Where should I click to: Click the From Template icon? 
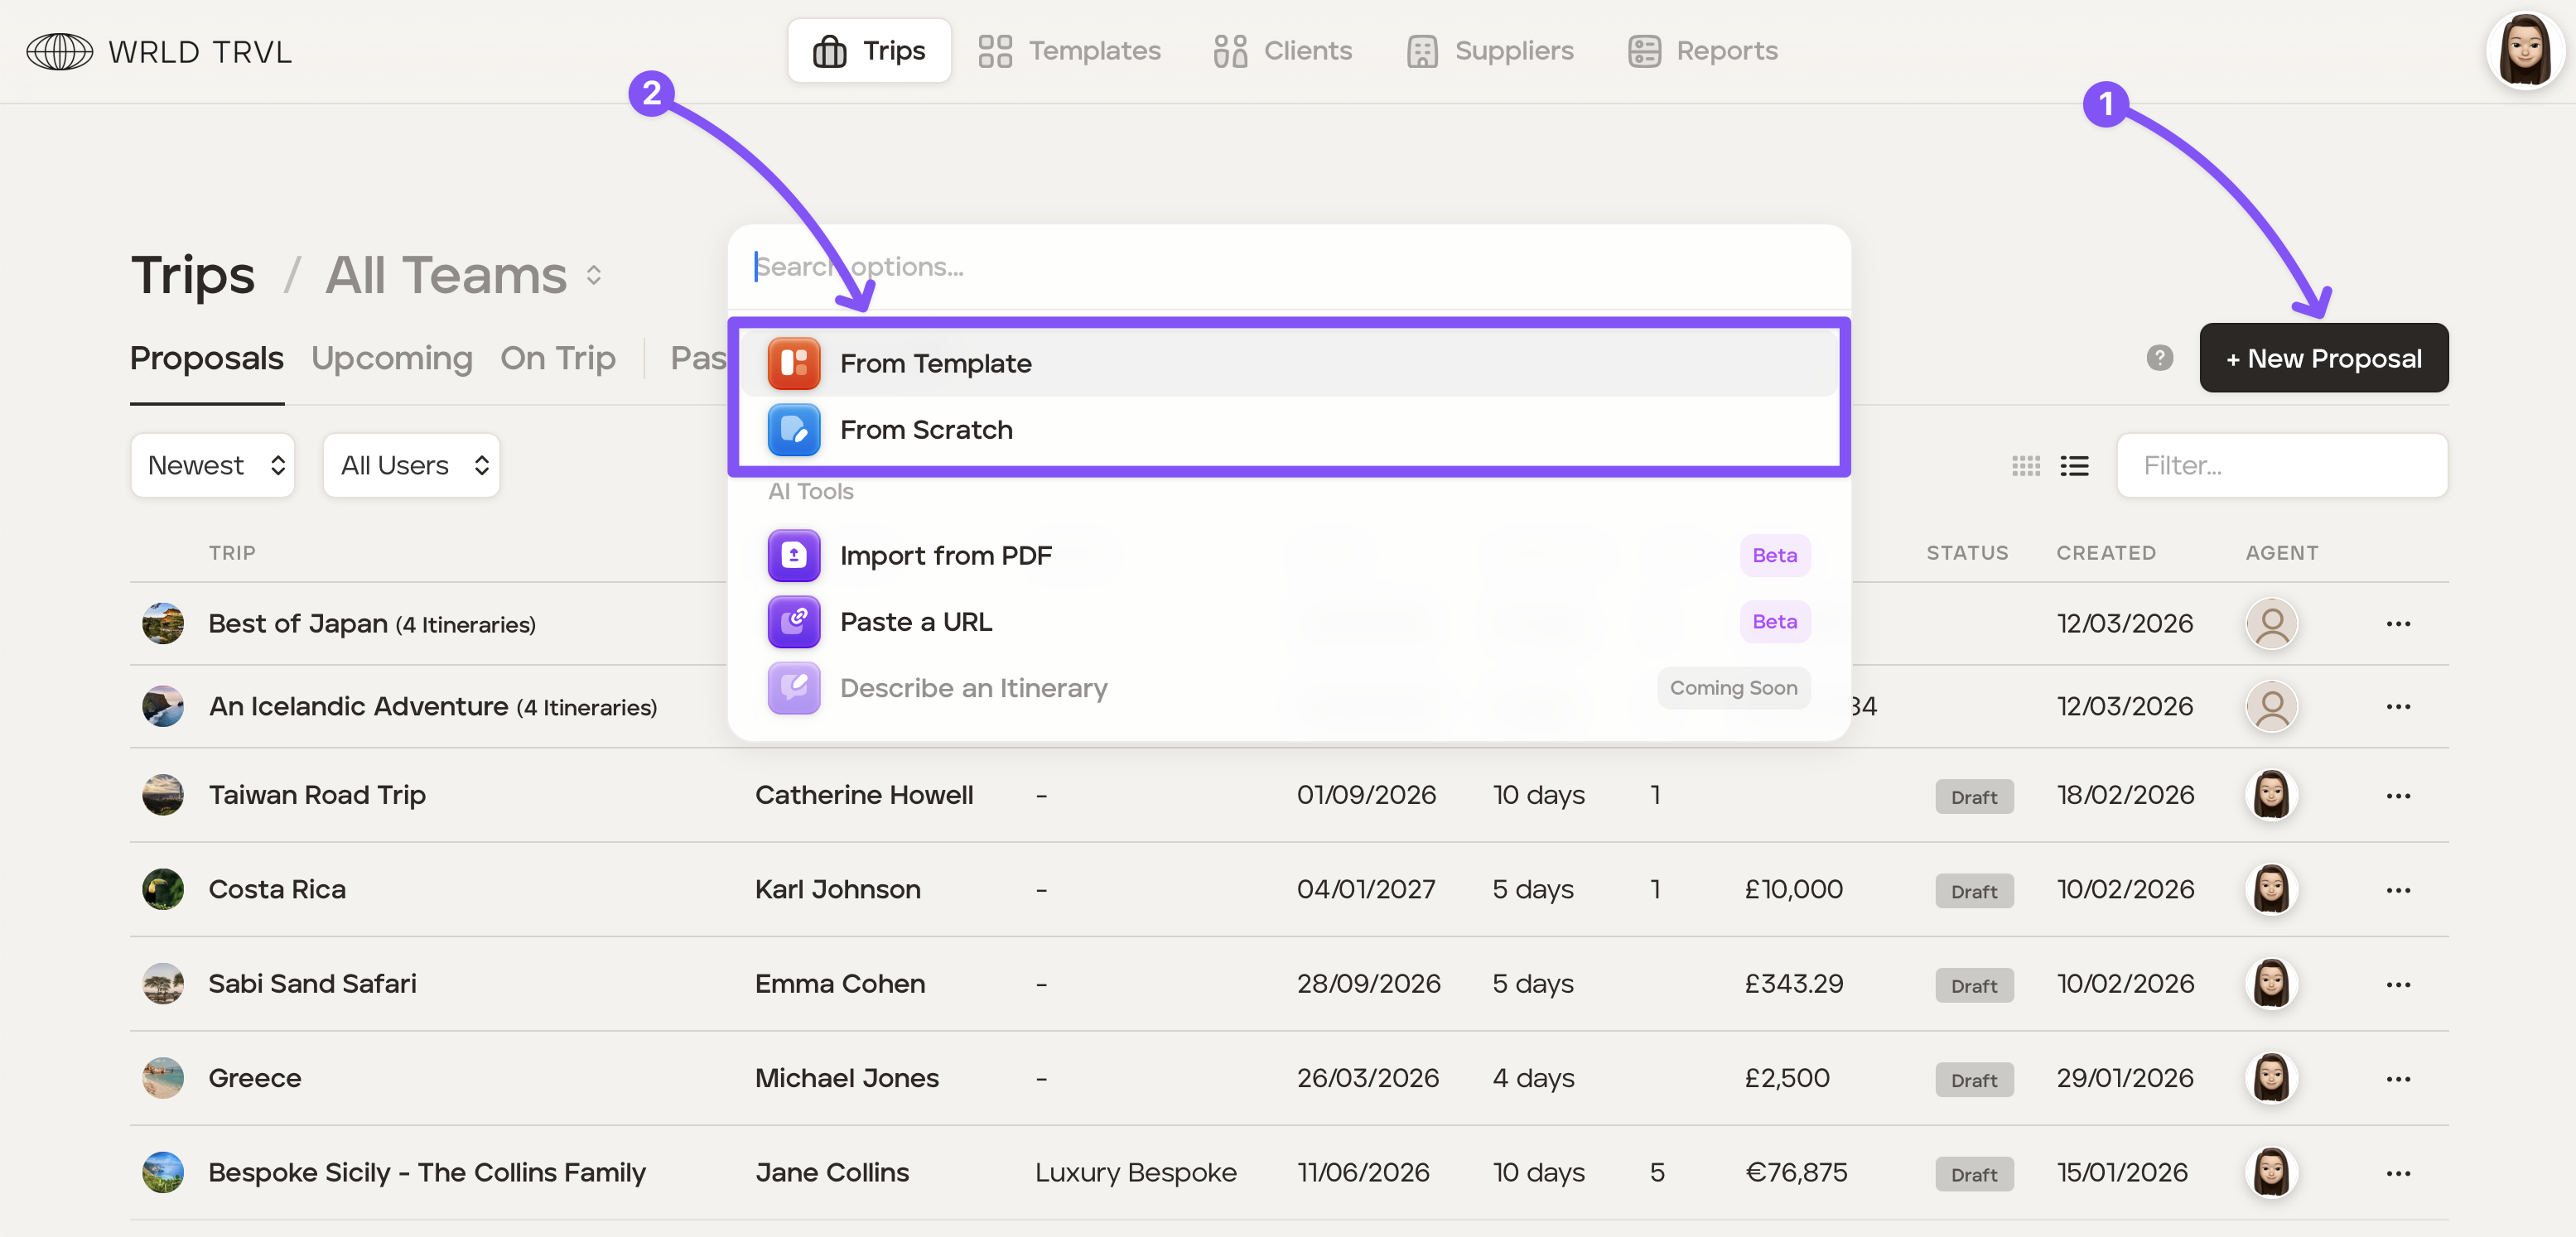(x=793, y=363)
